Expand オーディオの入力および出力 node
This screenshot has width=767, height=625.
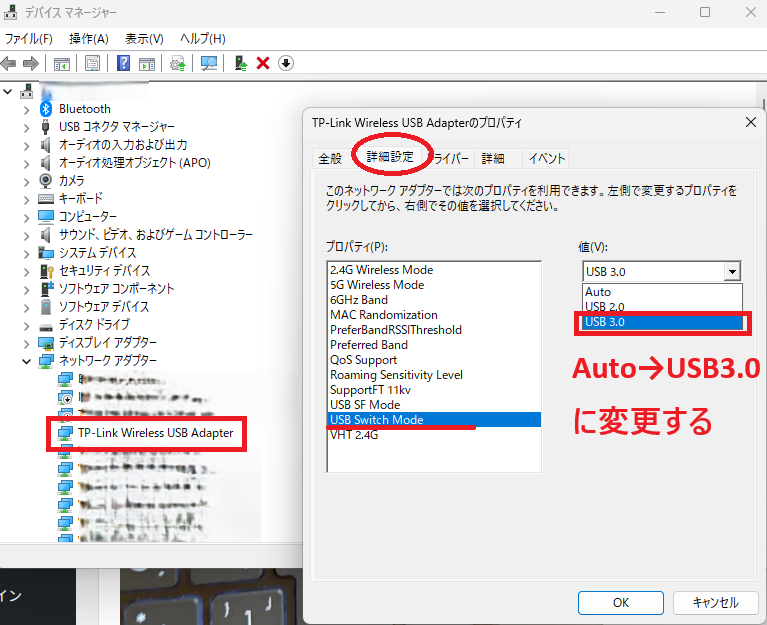26,146
